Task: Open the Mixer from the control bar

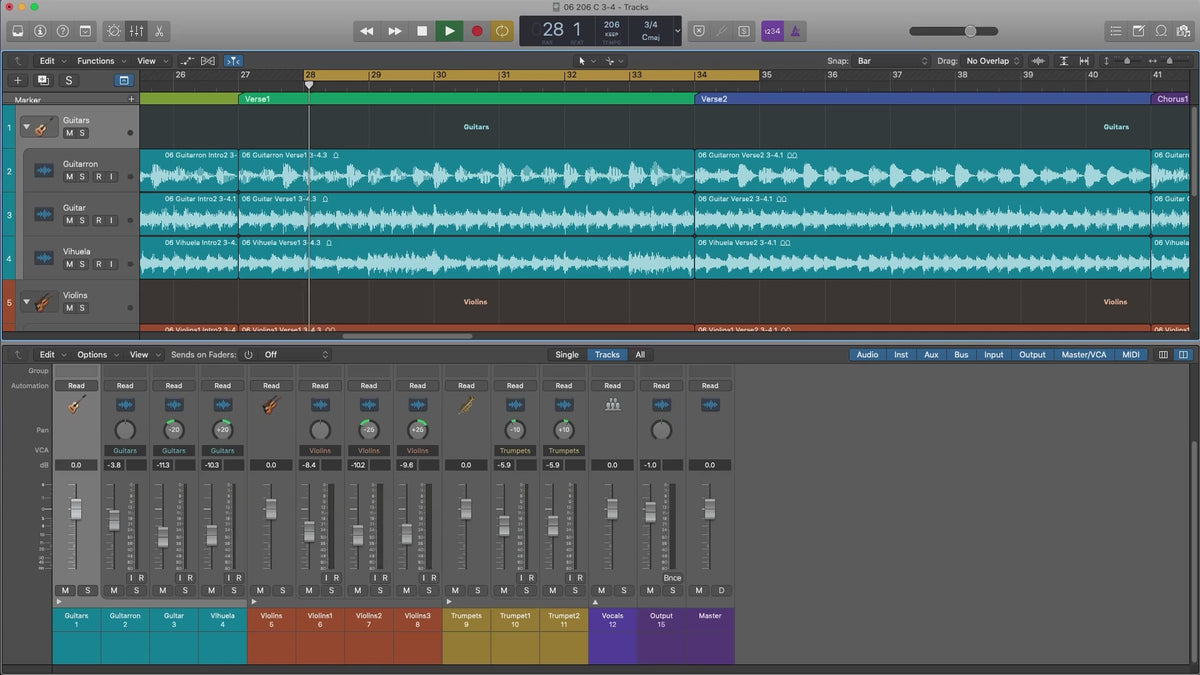Action: 137,31
